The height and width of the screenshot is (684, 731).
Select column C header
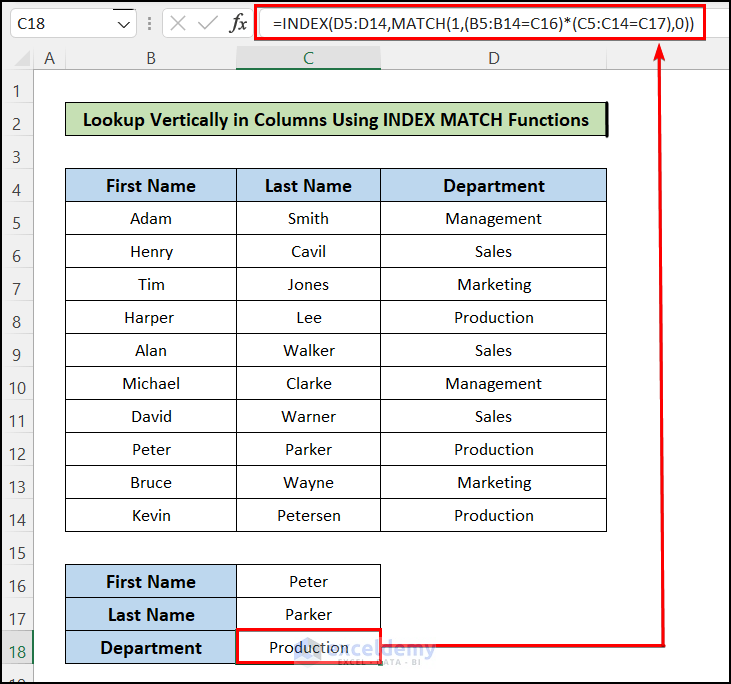(x=308, y=59)
